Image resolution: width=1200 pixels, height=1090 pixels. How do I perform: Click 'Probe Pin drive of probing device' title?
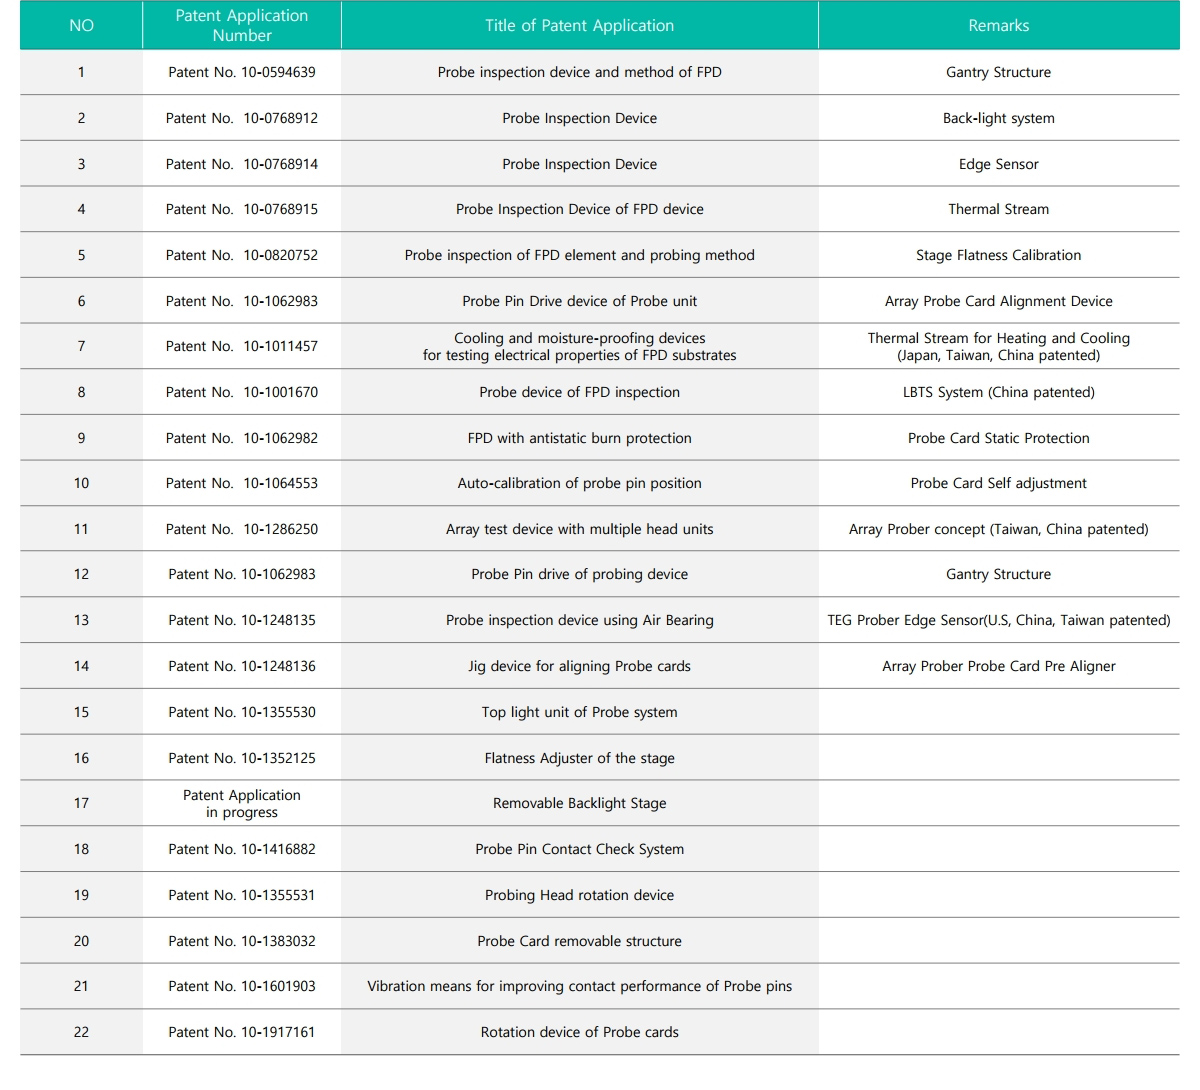point(579,574)
